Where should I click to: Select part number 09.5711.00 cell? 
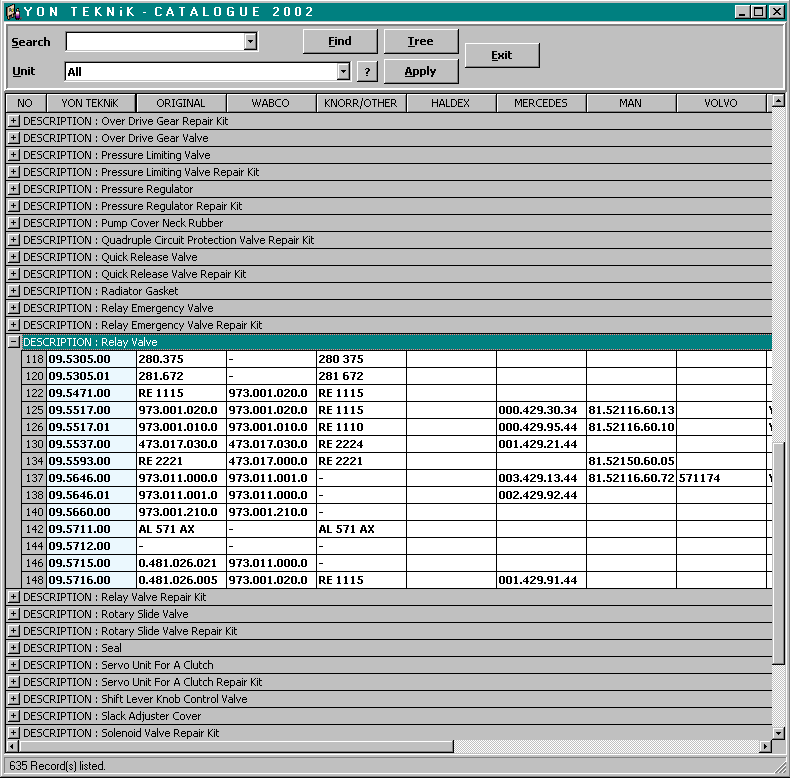pyautogui.click(x=91, y=529)
